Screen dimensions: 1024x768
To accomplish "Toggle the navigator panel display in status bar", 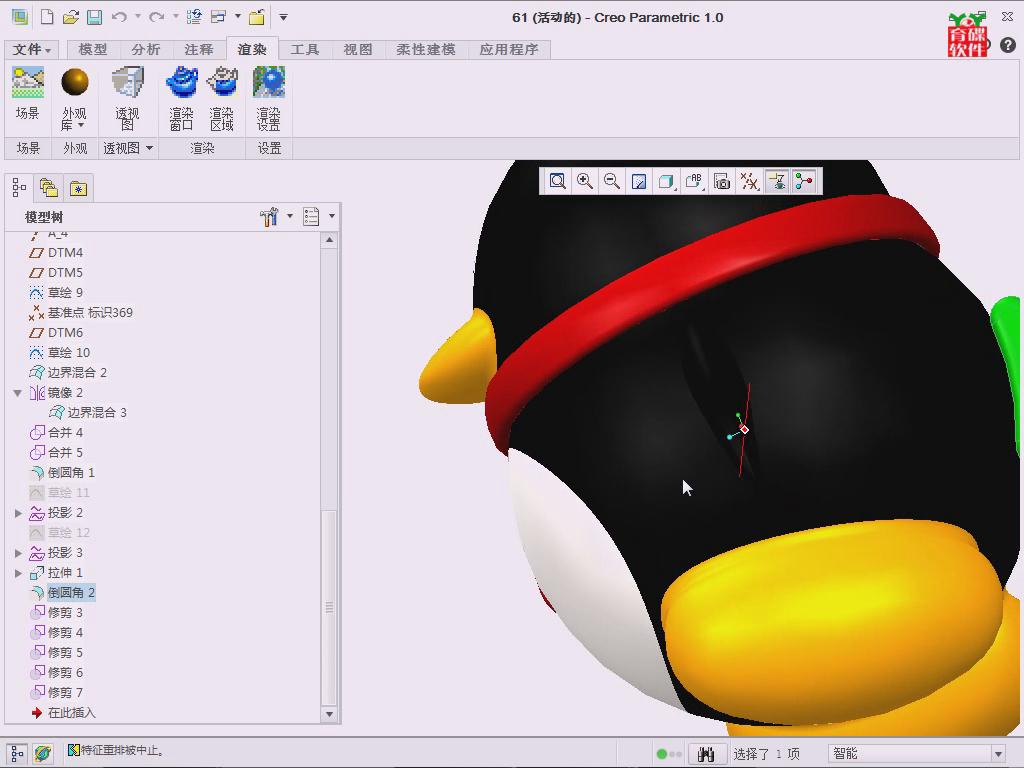I will 17,753.
